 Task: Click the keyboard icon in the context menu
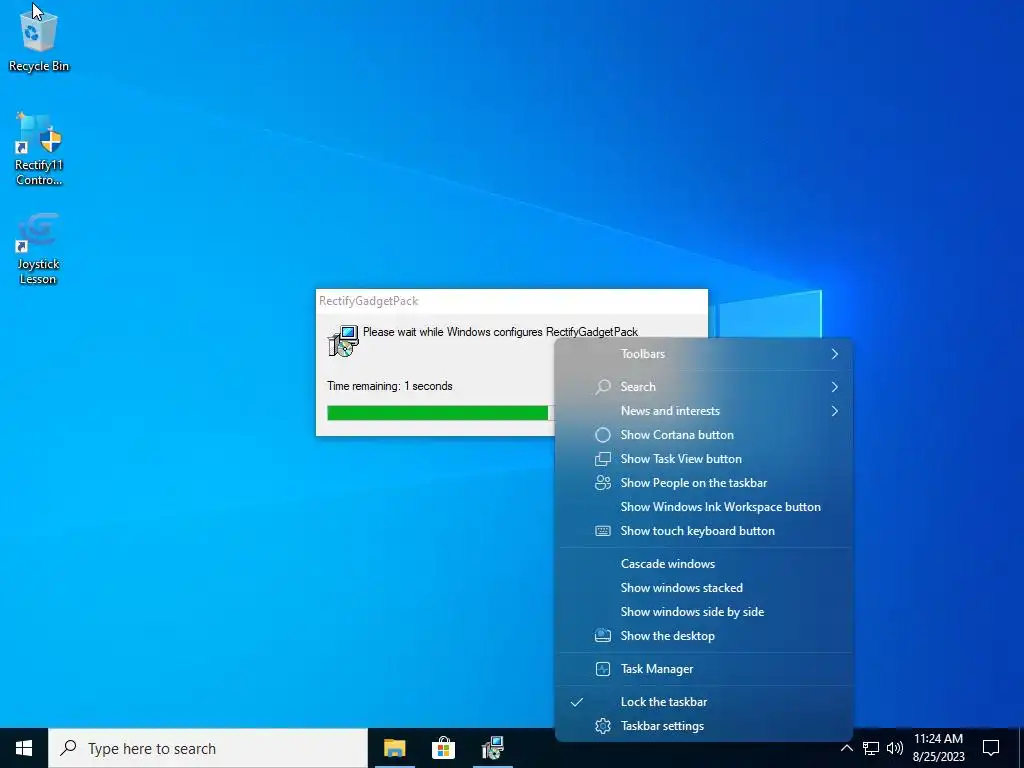(603, 531)
